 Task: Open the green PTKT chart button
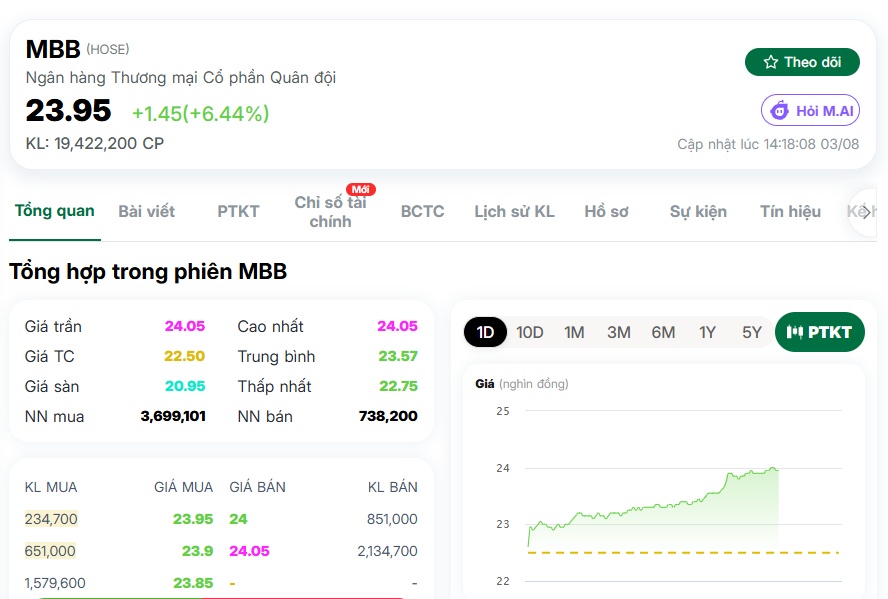tap(820, 332)
